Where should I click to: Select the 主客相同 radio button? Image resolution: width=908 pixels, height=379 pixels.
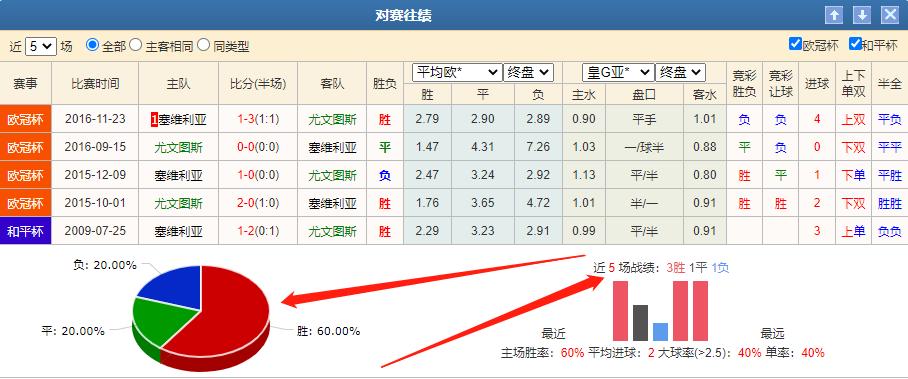coord(136,45)
